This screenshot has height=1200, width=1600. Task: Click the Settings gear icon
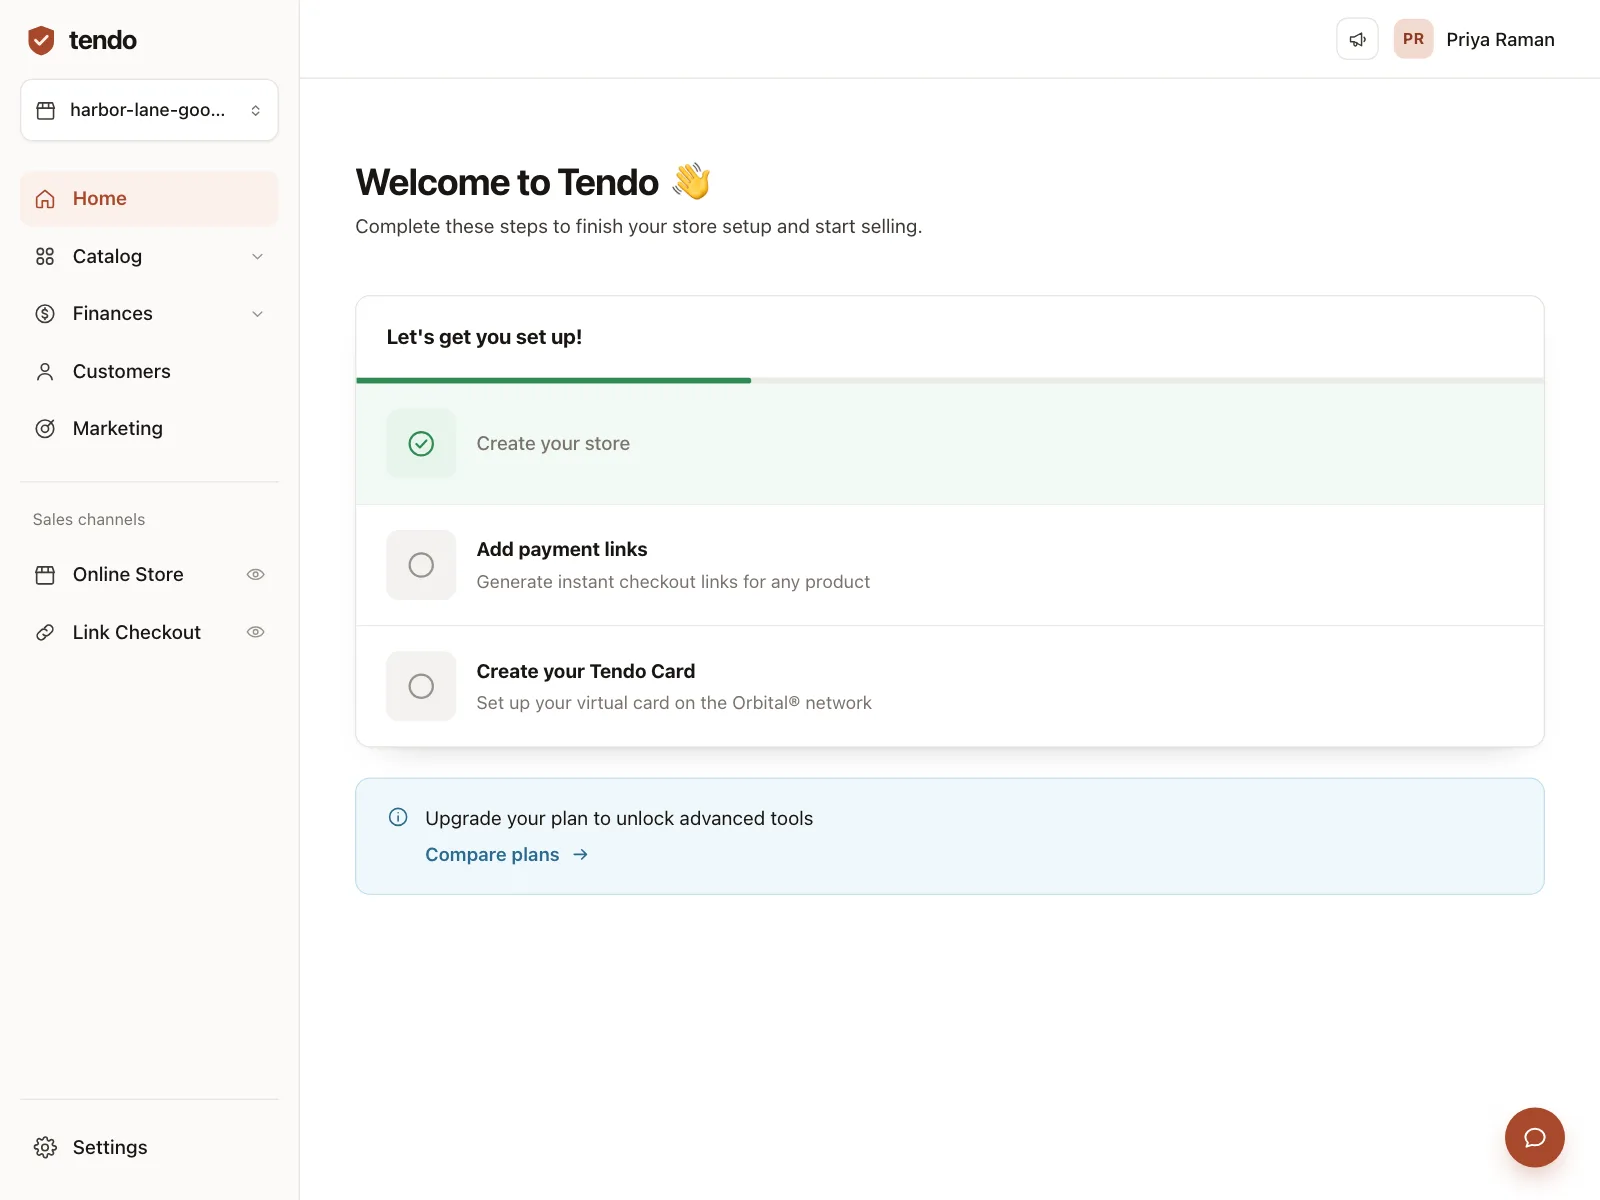(x=45, y=1147)
